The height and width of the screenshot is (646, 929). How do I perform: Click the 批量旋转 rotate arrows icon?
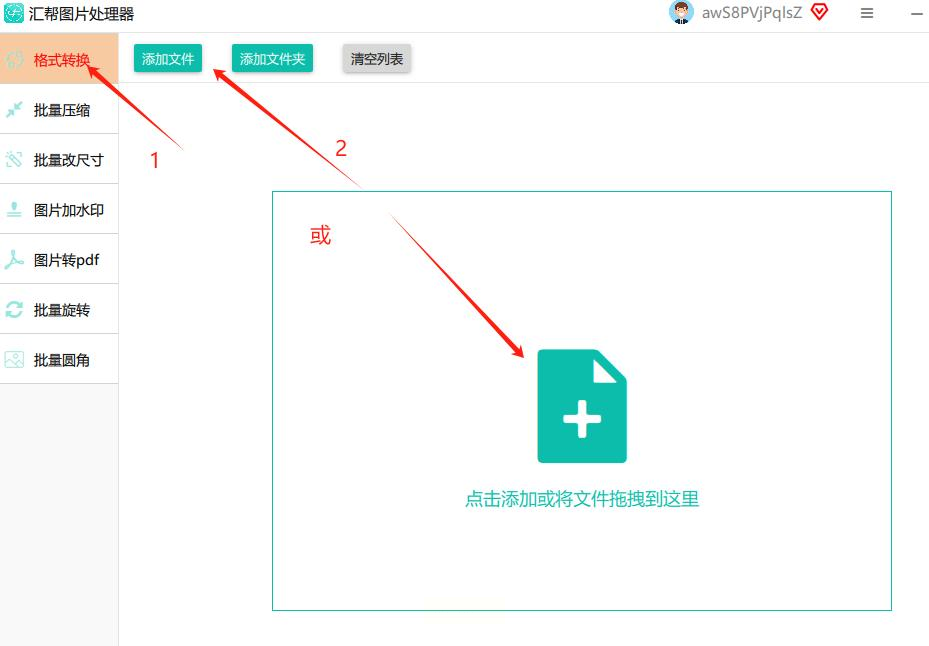tap(14, 309)
